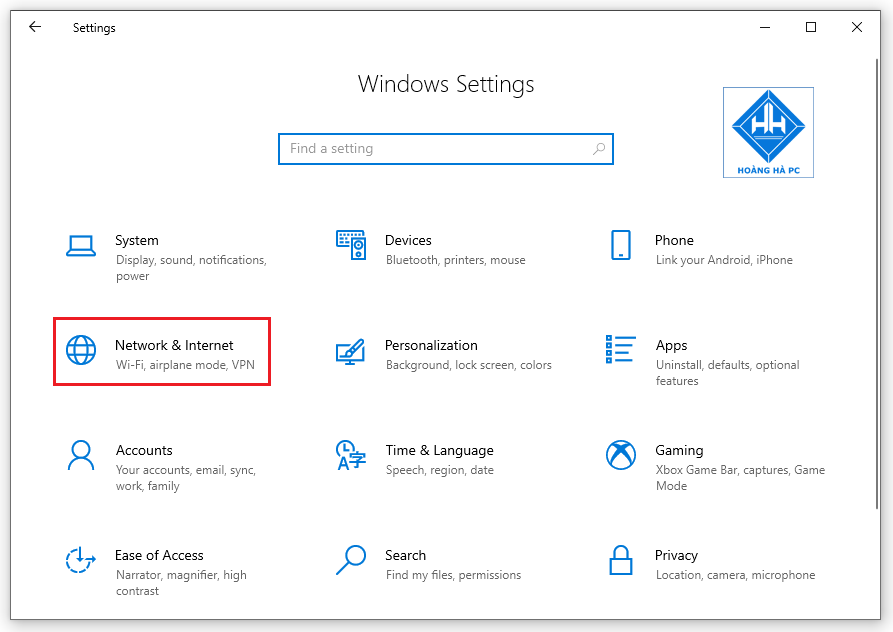The width and height of the screenshot is (893, 632).
Task: Click the Gaming Xbox icon
Action: coord(621,455)
